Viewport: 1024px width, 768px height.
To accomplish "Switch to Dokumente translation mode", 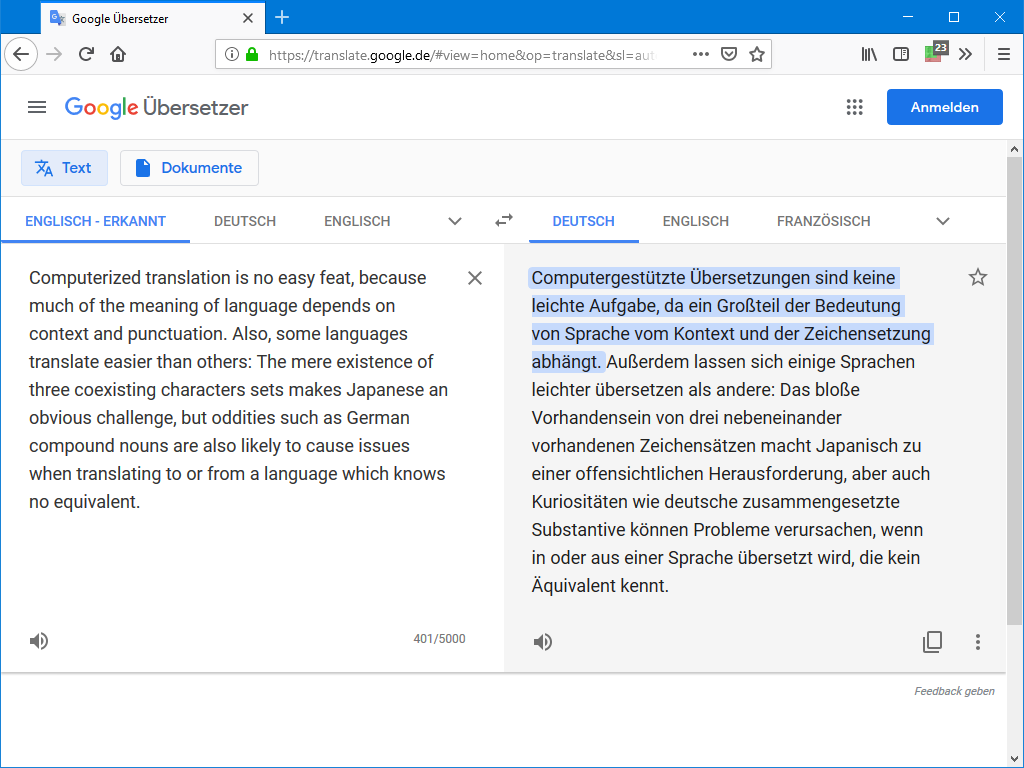I will pyautogui.click(x=189, y=168).
